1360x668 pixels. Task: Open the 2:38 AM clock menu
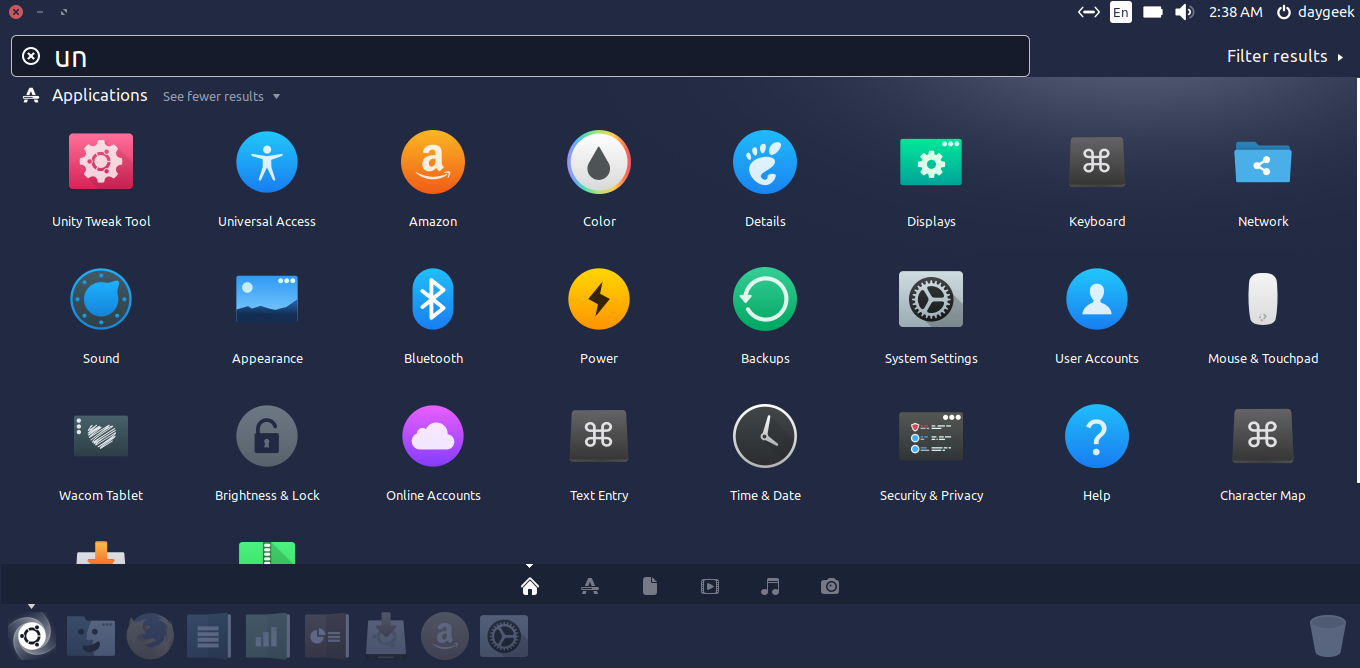(1236, 12)
